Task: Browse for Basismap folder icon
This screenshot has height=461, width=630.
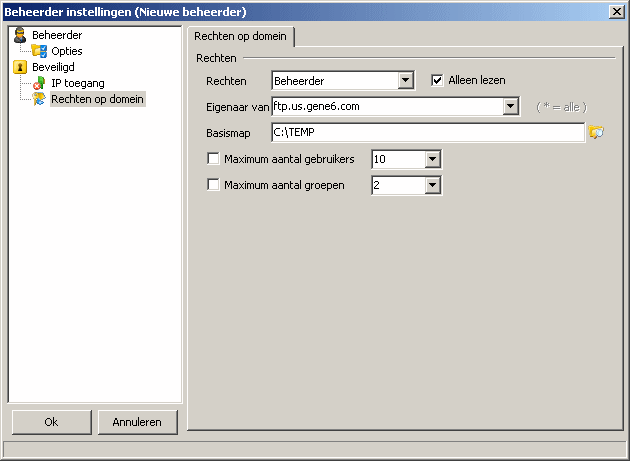Action: click(596, 132)
